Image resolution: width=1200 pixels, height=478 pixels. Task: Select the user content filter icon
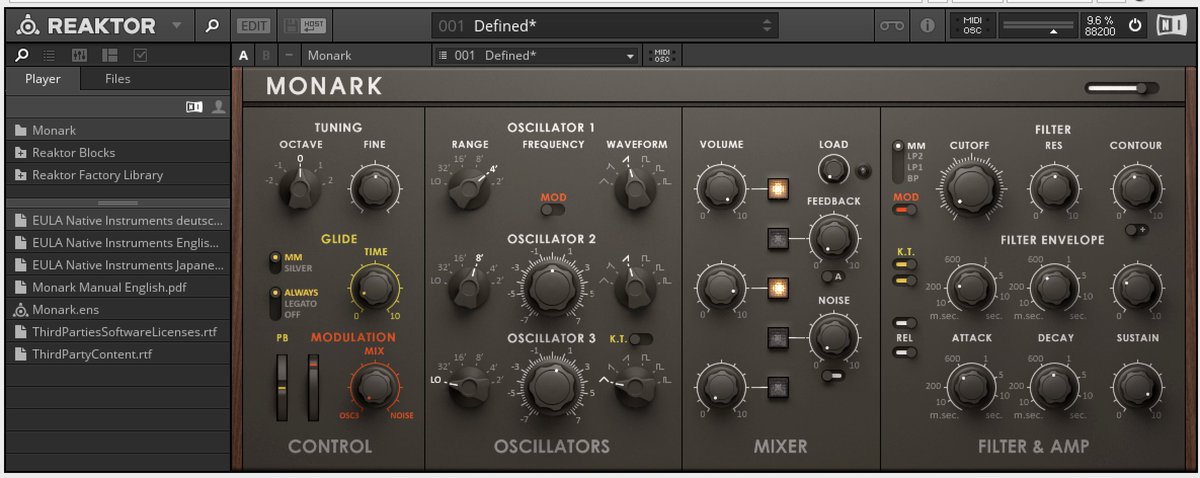click(x=218, y=105)
